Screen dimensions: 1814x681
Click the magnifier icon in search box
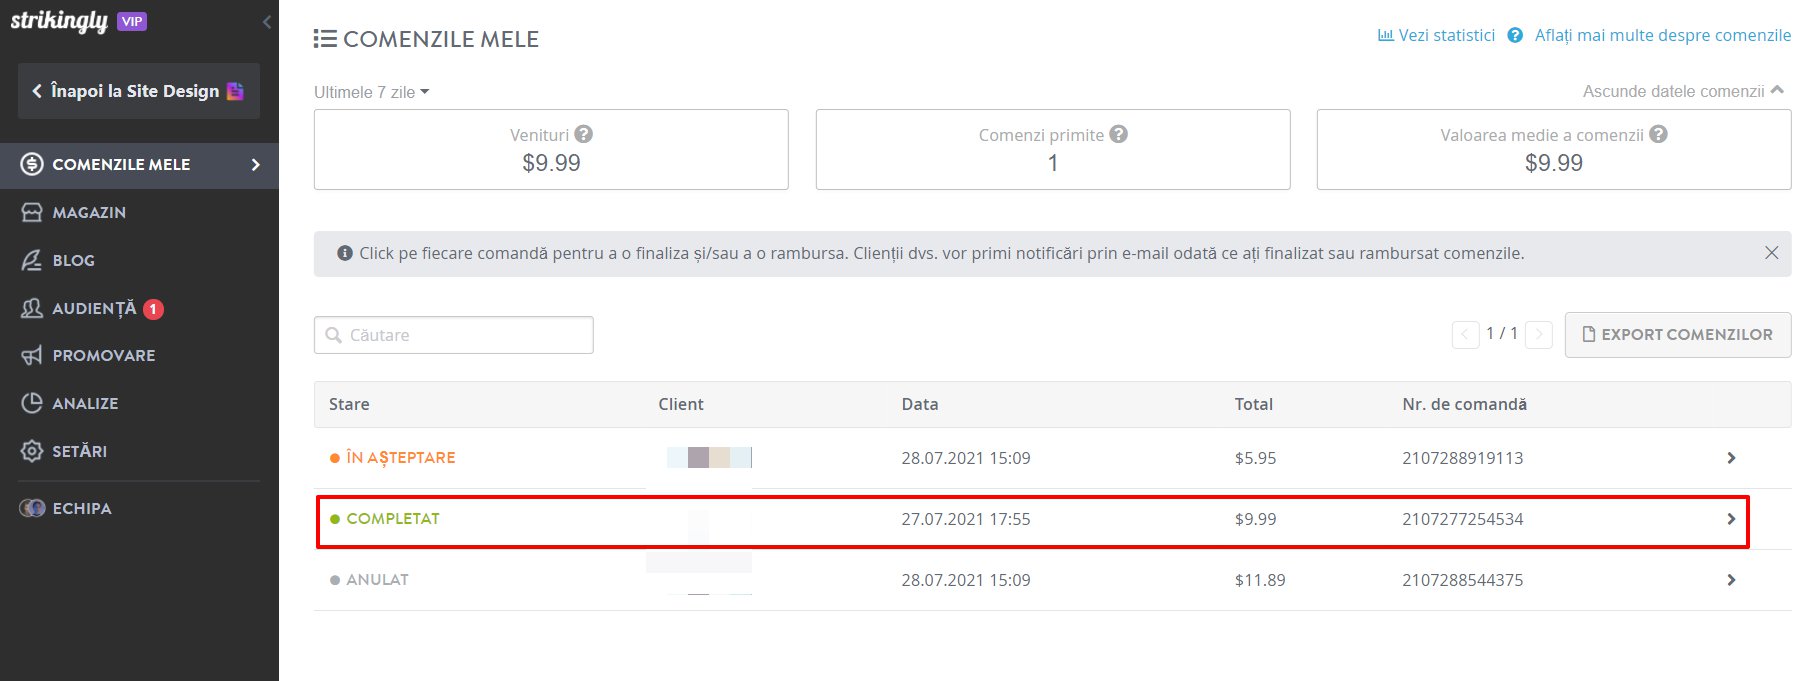coord(334,335)
